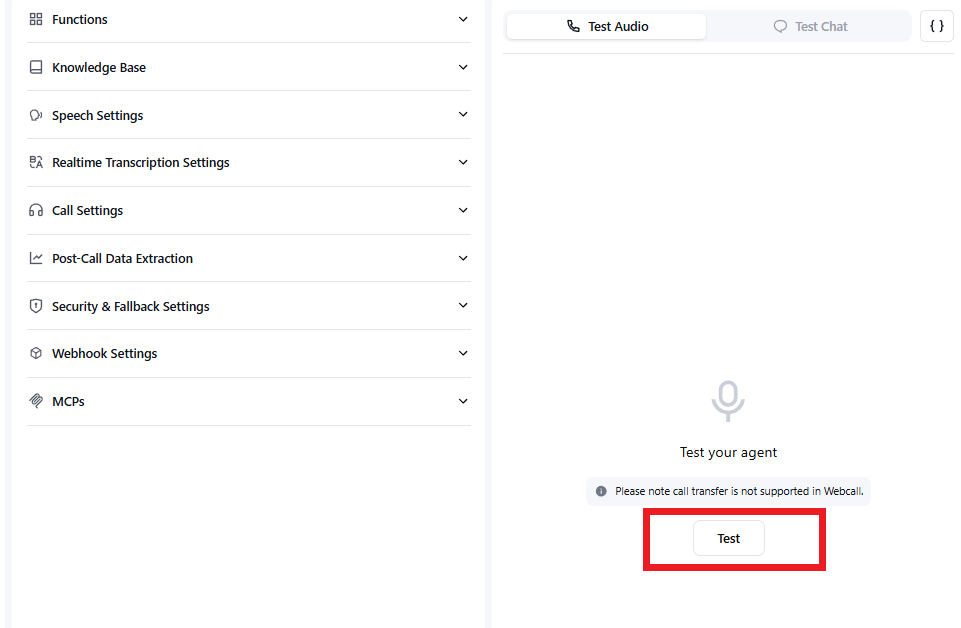Click the chat bubble icon on Test Chat
This screenshot has width=961, height=628.
[x=781, y=26]
